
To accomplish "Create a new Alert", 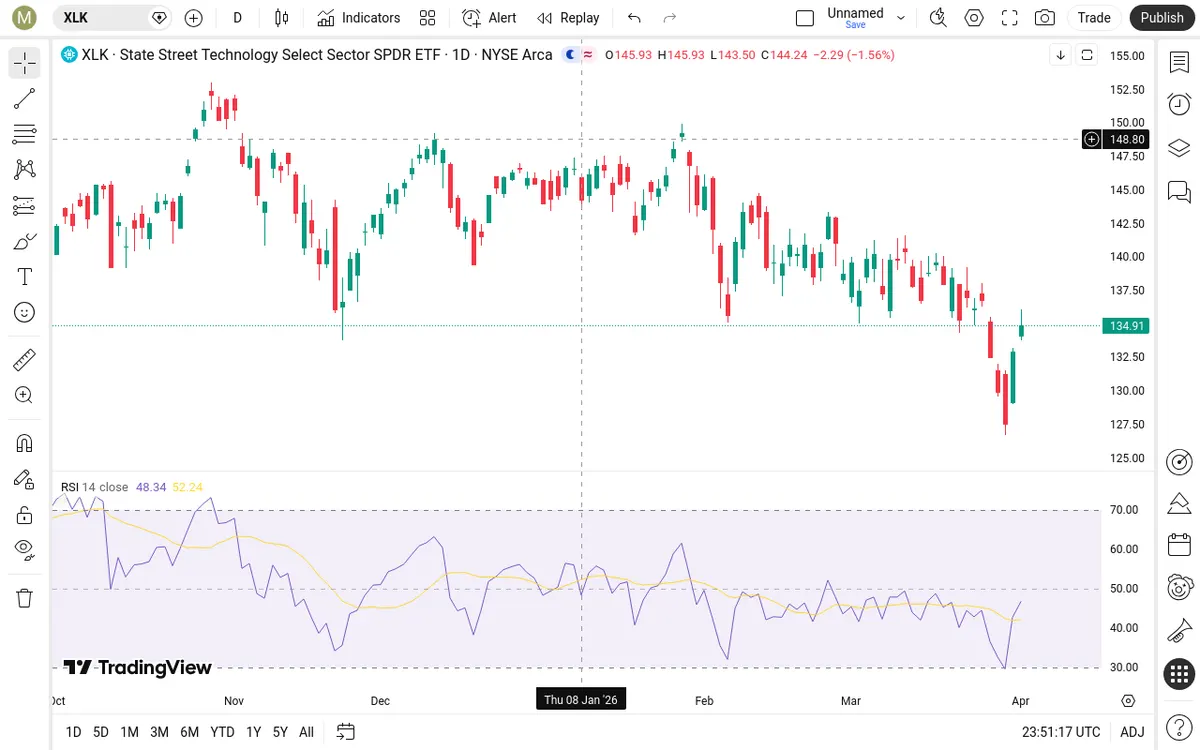I will point(490,18).
